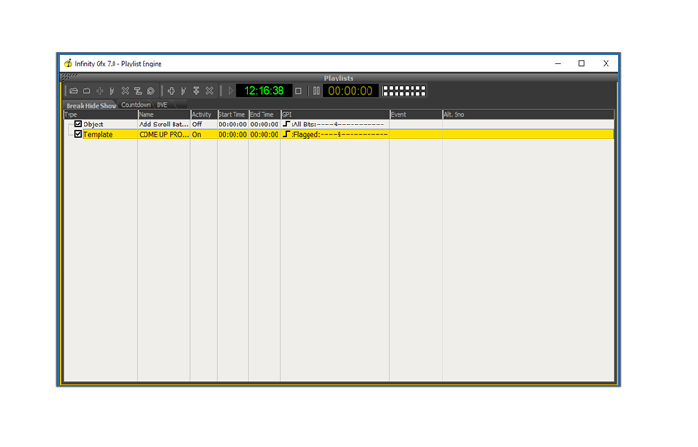Click the open playlist icon starting the toolbar

tap(74, 91)
